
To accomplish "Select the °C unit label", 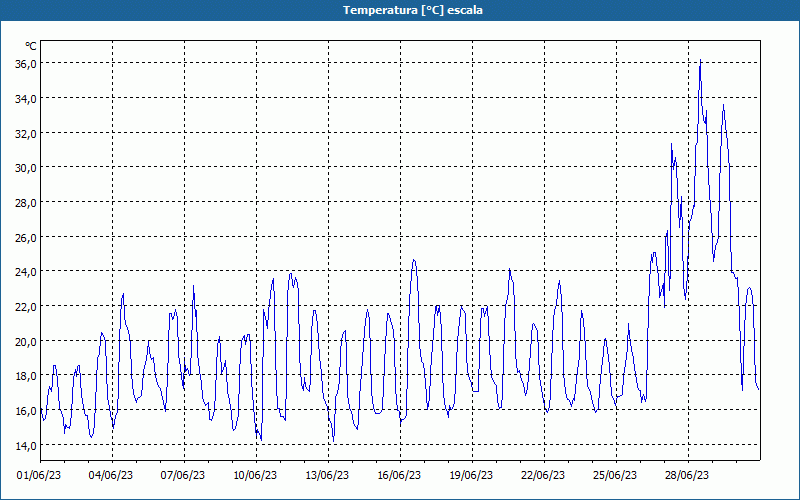I will tap(31, 46).
